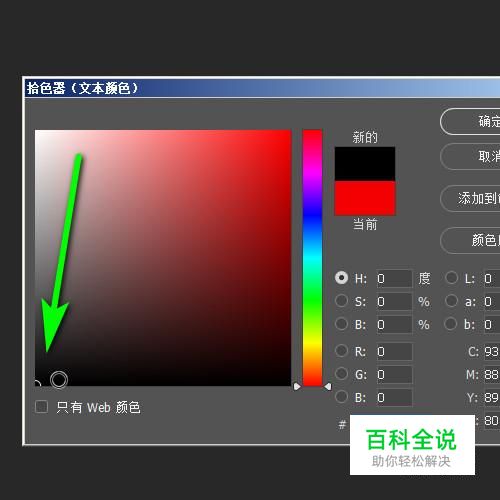
Task: Click the Lab b value input field
Action: point(492,324)
